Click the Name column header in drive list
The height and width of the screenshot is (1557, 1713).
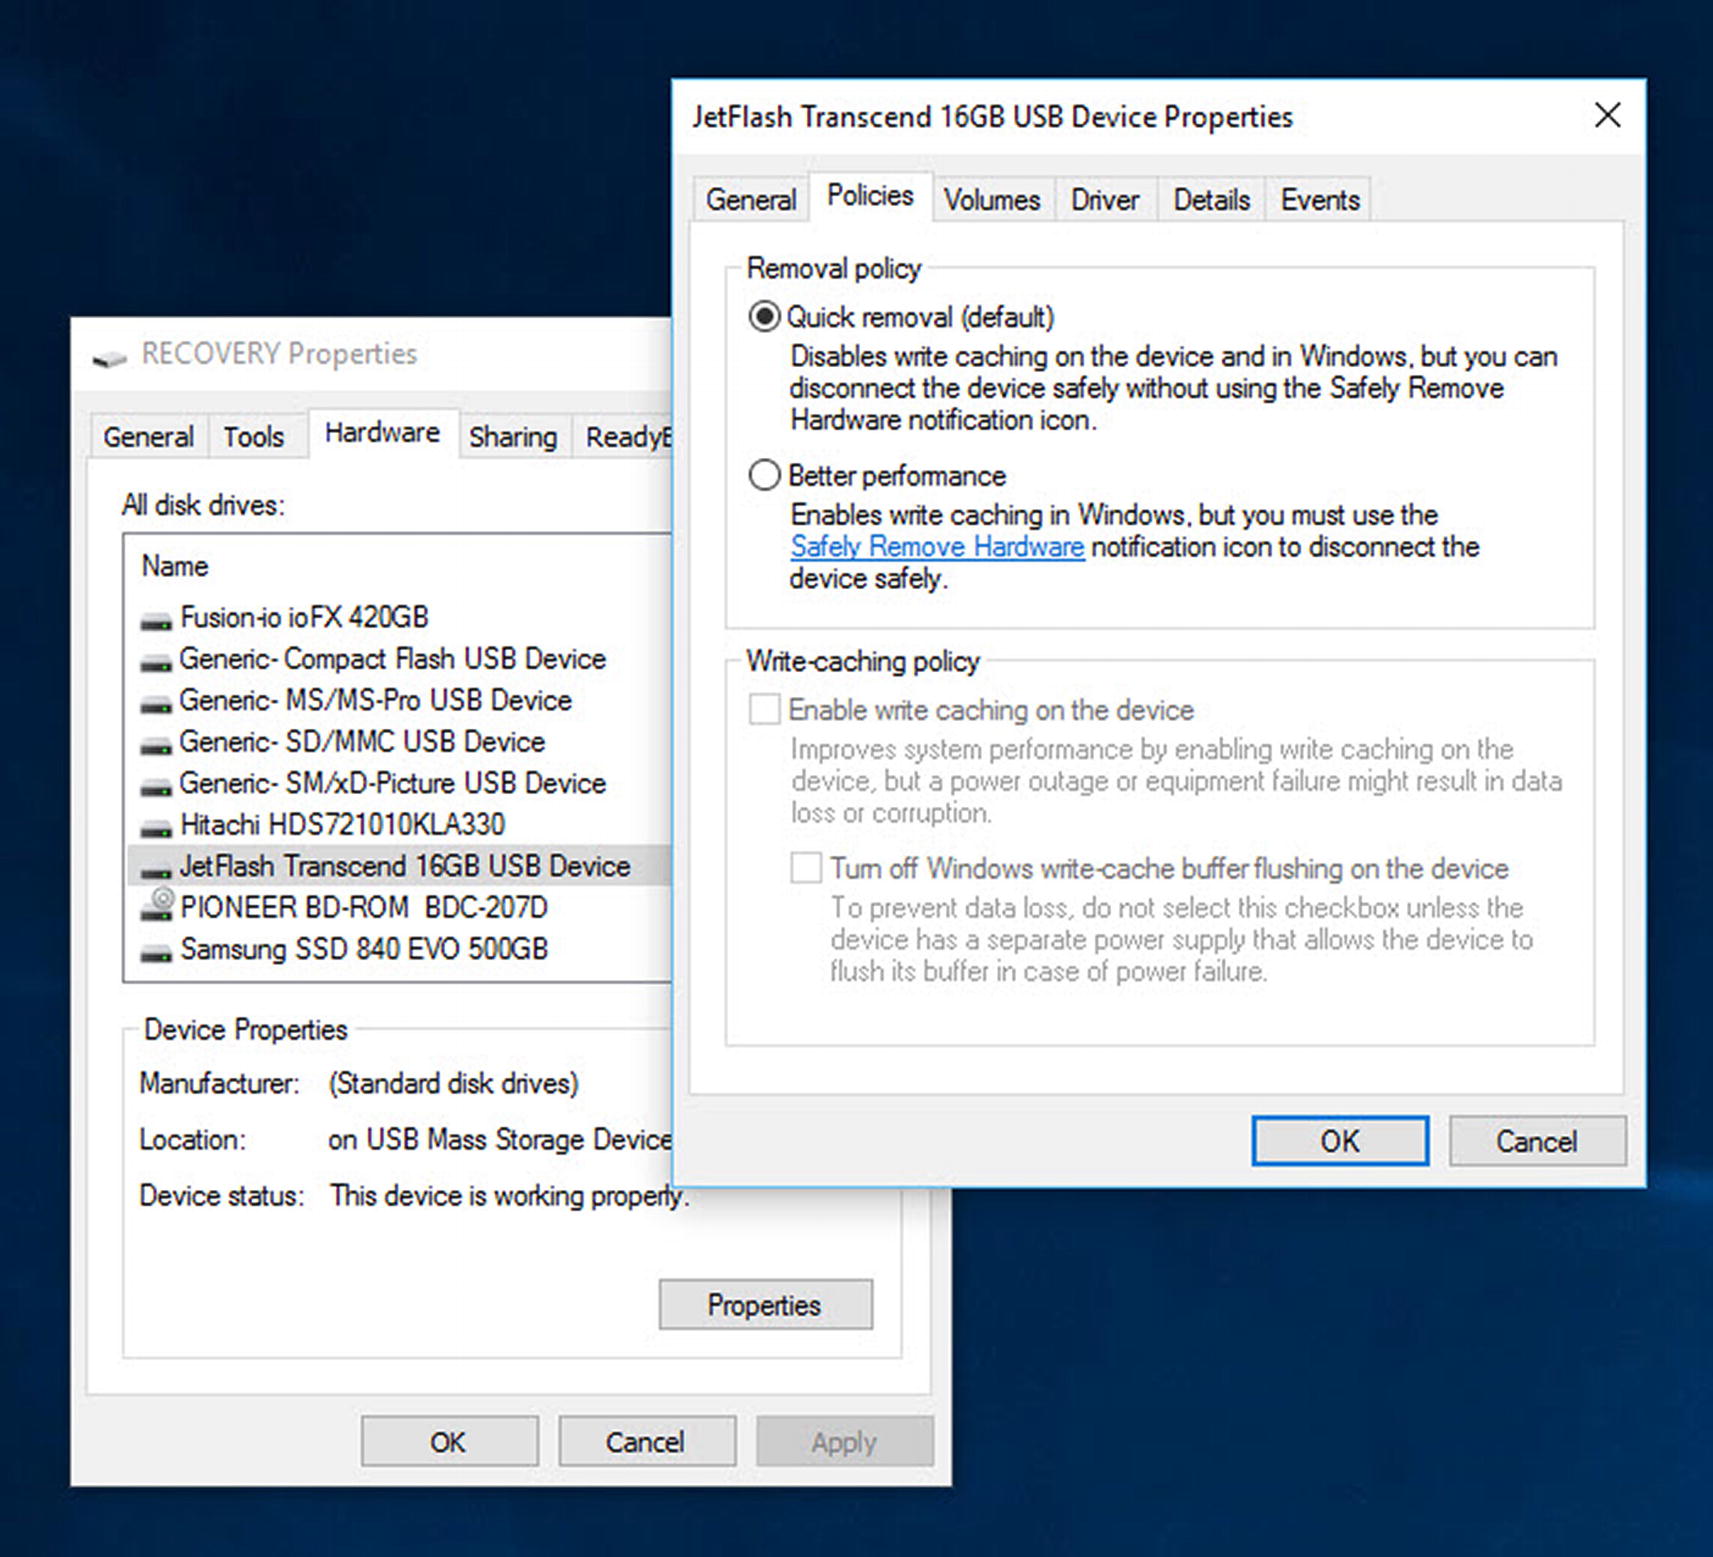pyautogui.click(x=175, y=566)
